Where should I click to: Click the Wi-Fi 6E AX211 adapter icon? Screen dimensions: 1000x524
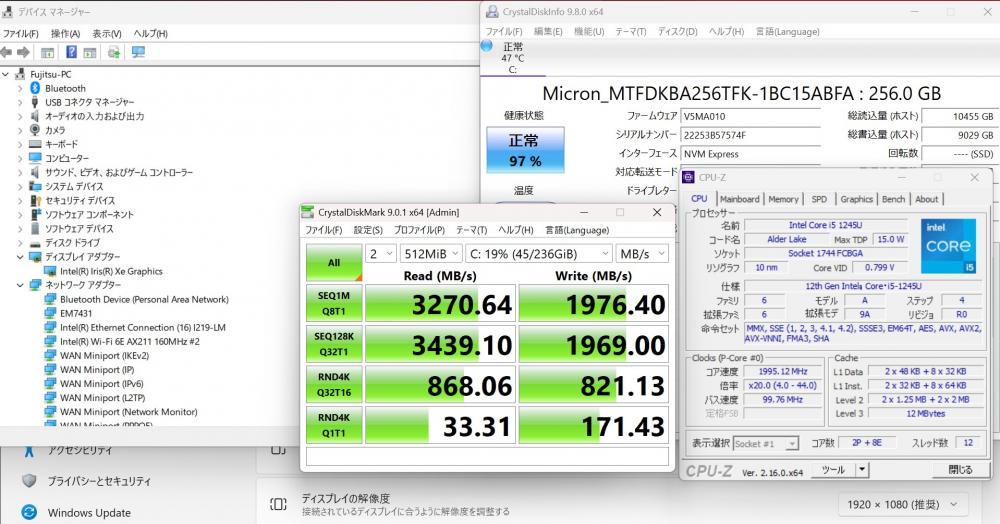point(50,341)
